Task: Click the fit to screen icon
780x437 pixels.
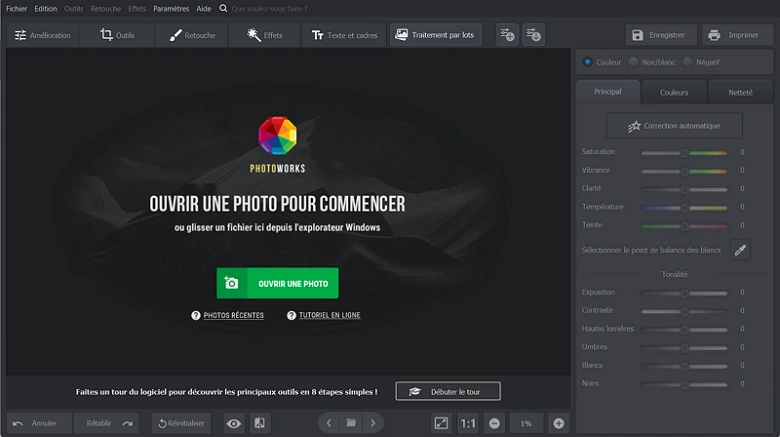Action: click(441, 423)
